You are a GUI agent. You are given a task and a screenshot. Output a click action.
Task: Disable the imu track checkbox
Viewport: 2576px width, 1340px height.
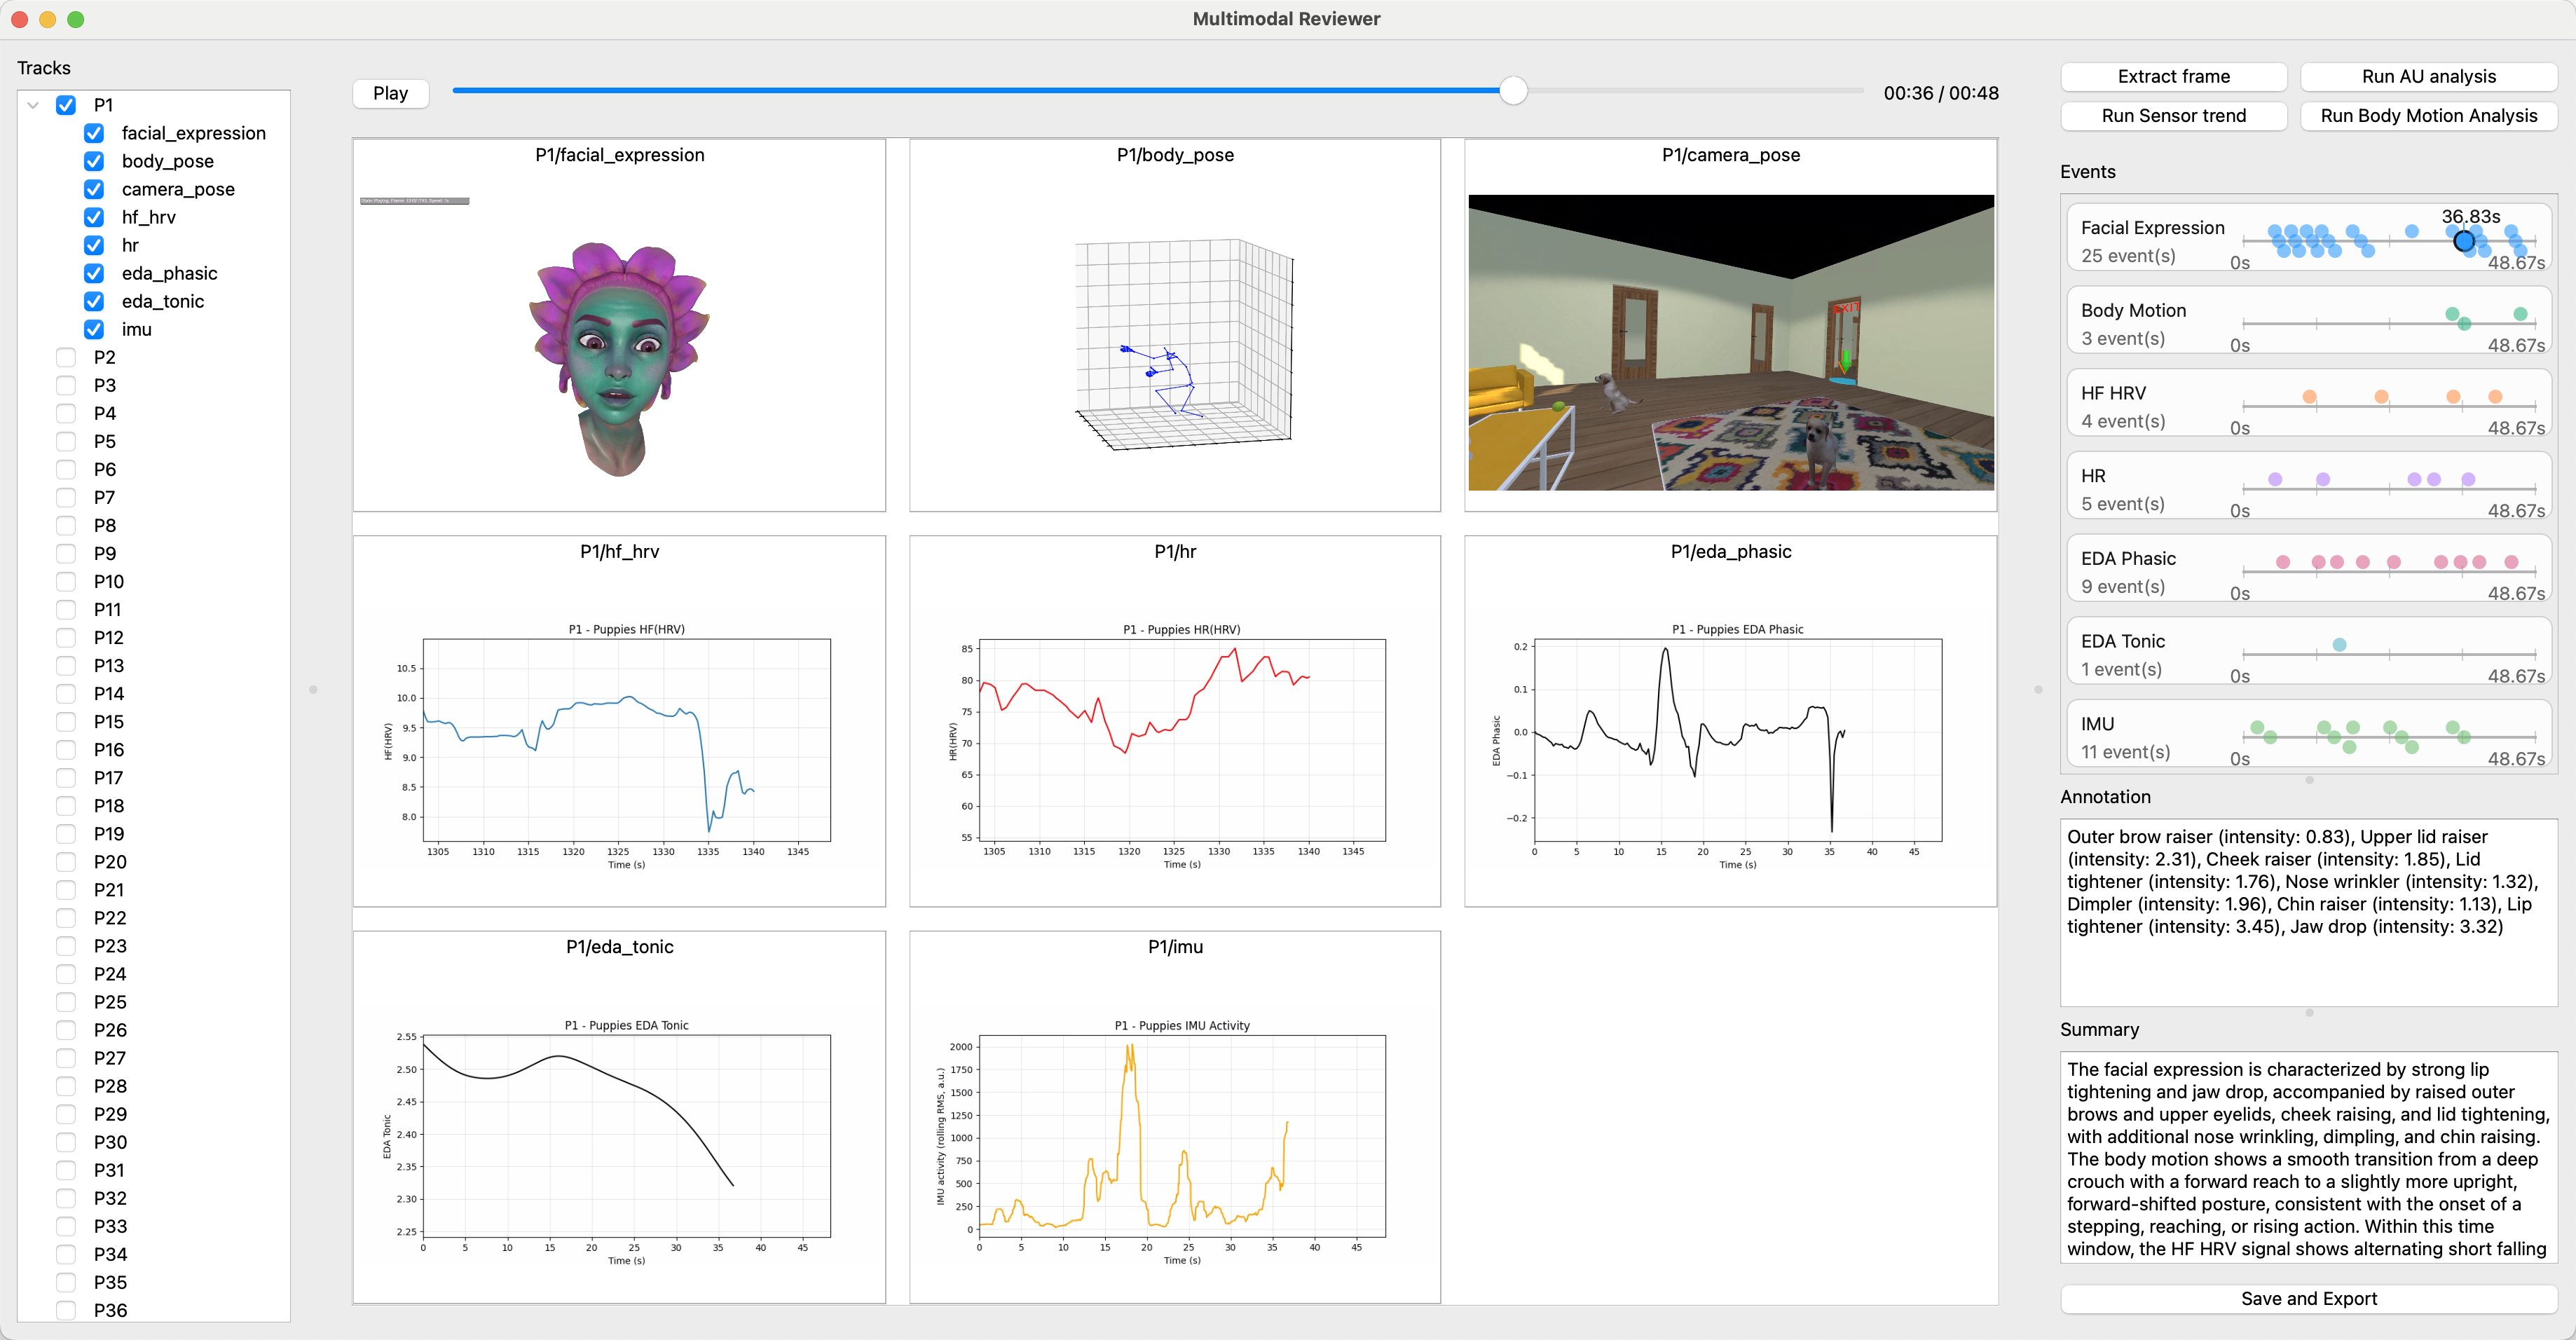pyautogui.click(x=94, y=329)
